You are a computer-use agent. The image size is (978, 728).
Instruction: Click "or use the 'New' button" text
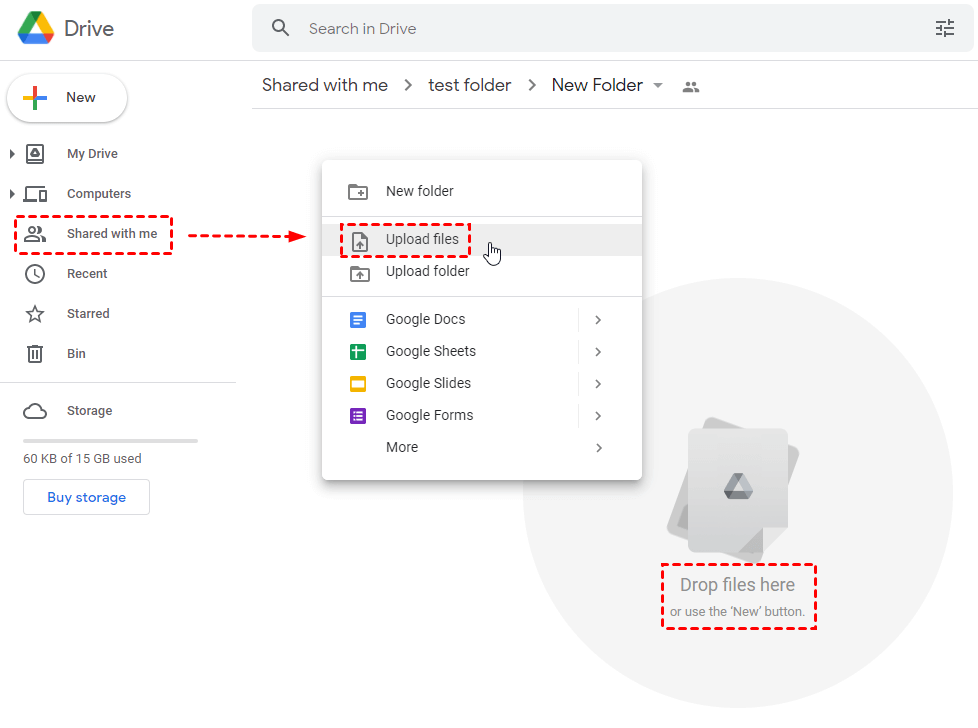737,612
